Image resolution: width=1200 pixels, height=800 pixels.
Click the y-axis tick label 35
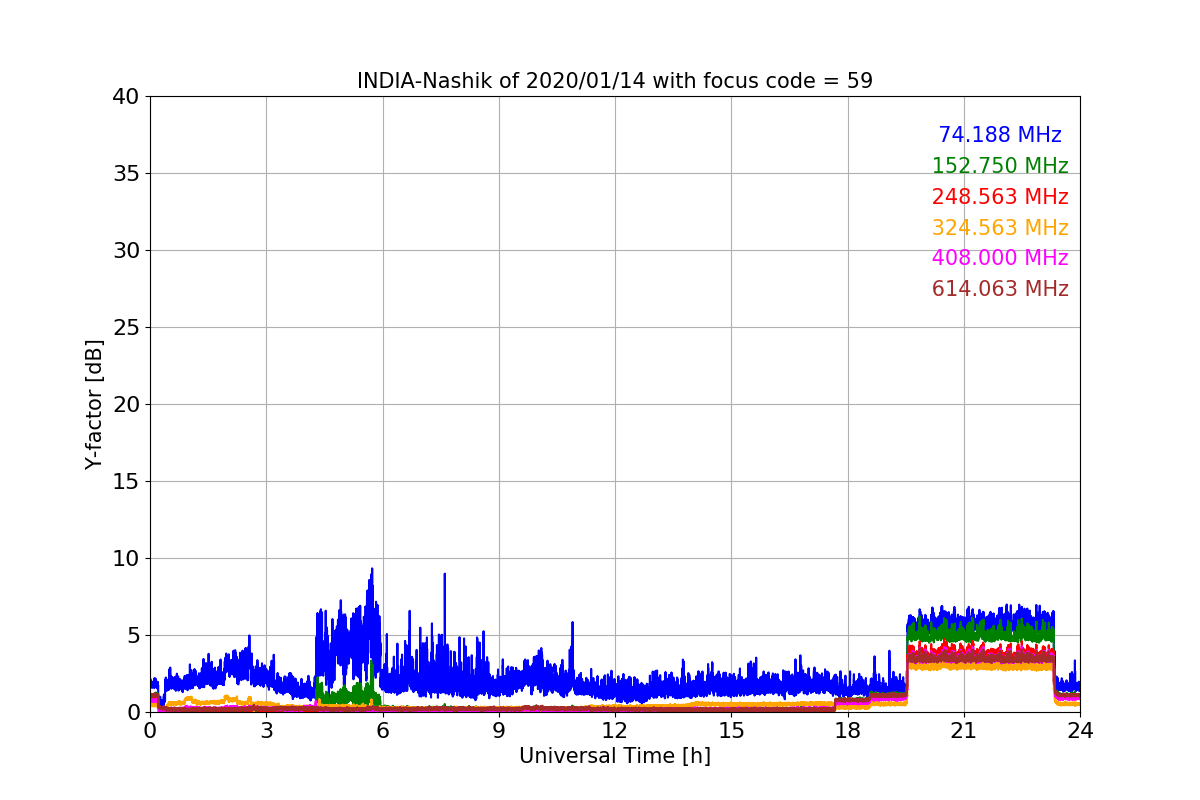(x=126, y=174)
